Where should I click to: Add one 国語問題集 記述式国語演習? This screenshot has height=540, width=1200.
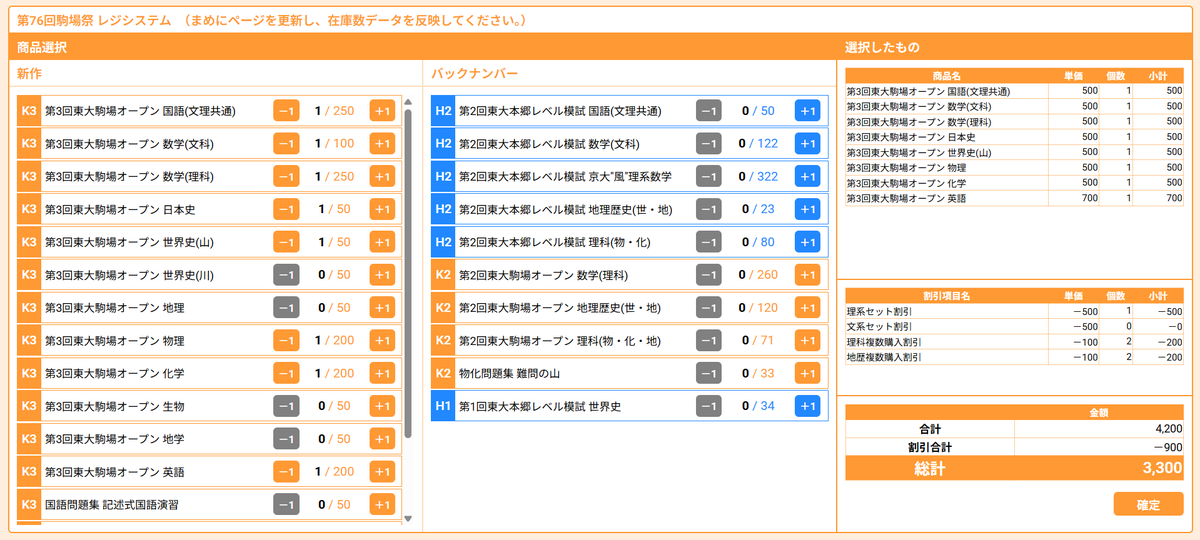pyautogui.click(x=382, y=505)
